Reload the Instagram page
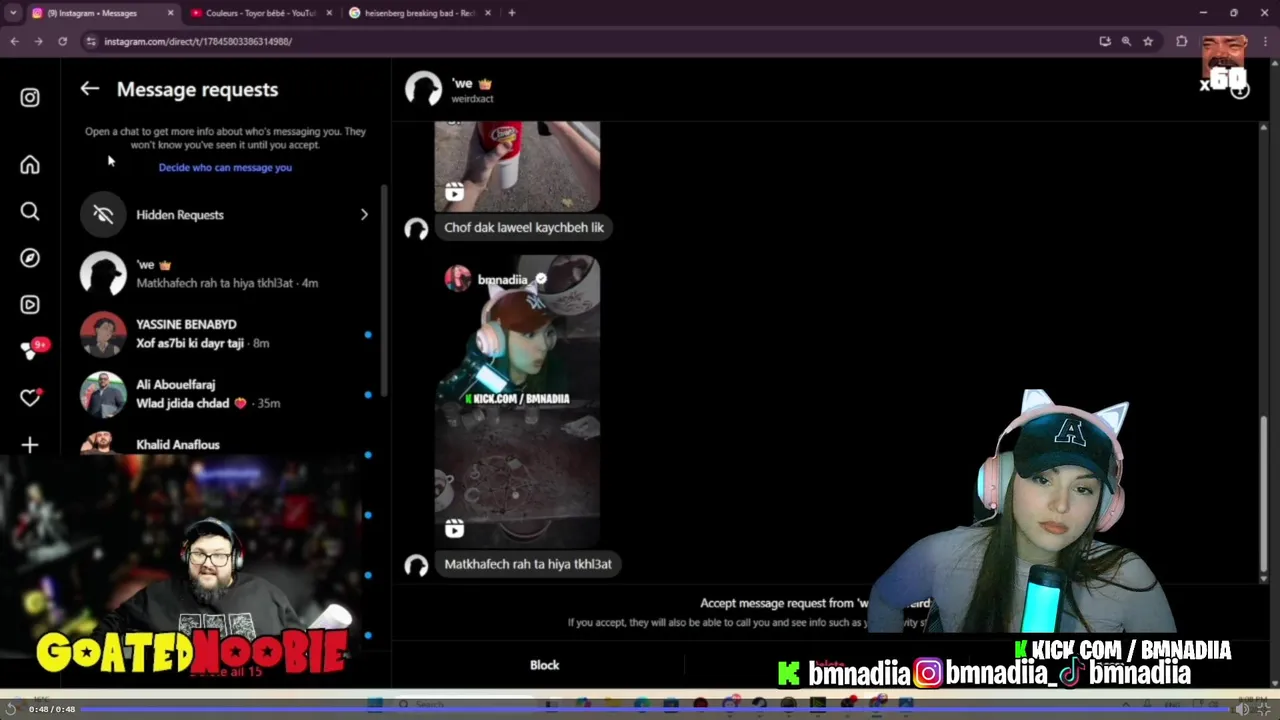The width and height of the screenshot is (1280, 720). tap(62, 41)
